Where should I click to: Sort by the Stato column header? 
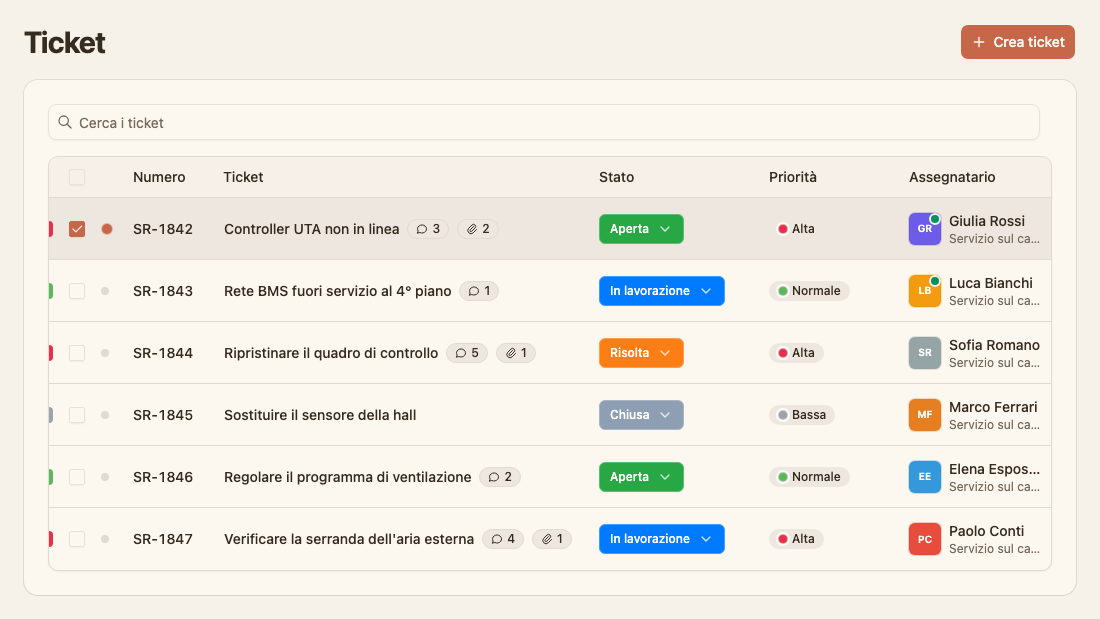(x=617, y=177)
